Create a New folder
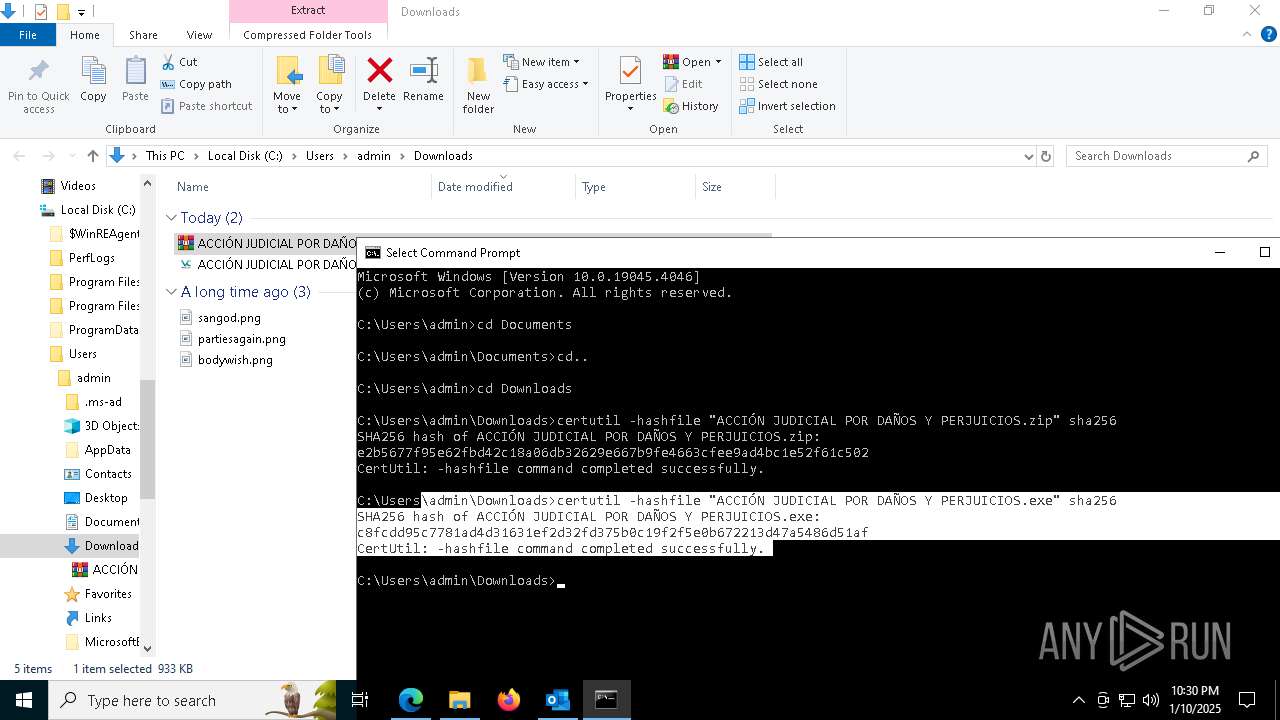The width and height of the screenshot is (1280, 720). point(478,85)
